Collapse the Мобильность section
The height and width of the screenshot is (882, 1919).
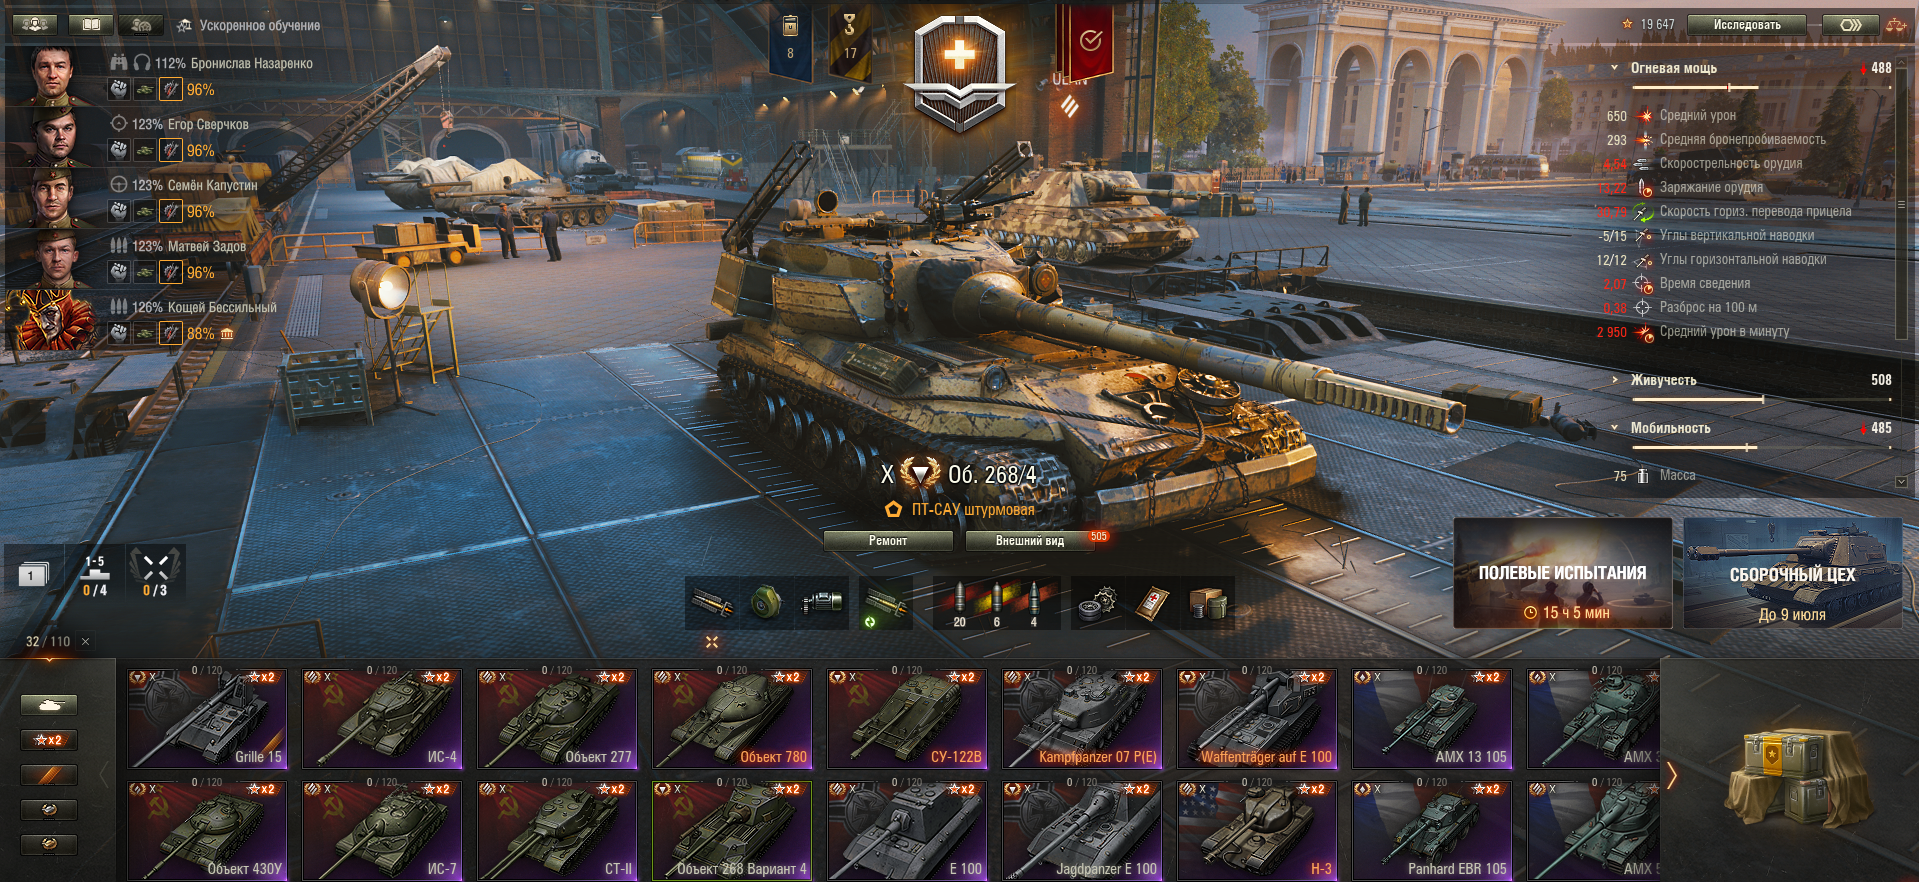(1614, 428)
